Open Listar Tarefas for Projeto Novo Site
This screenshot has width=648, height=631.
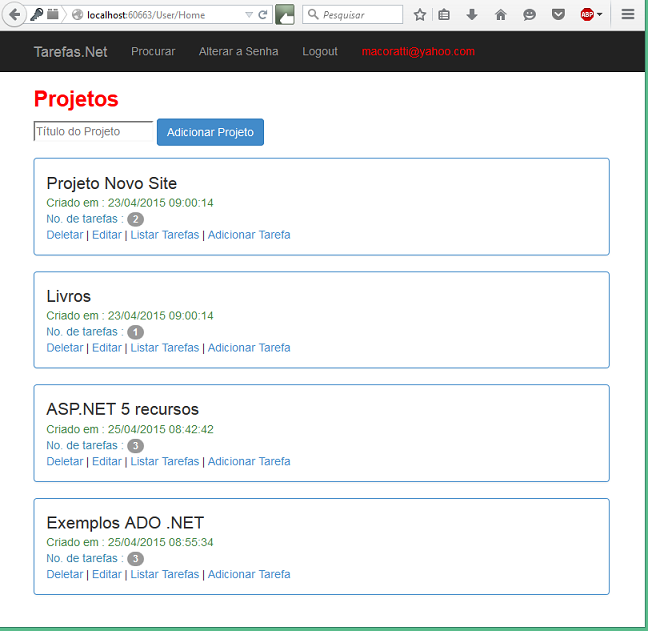[164, 235]
